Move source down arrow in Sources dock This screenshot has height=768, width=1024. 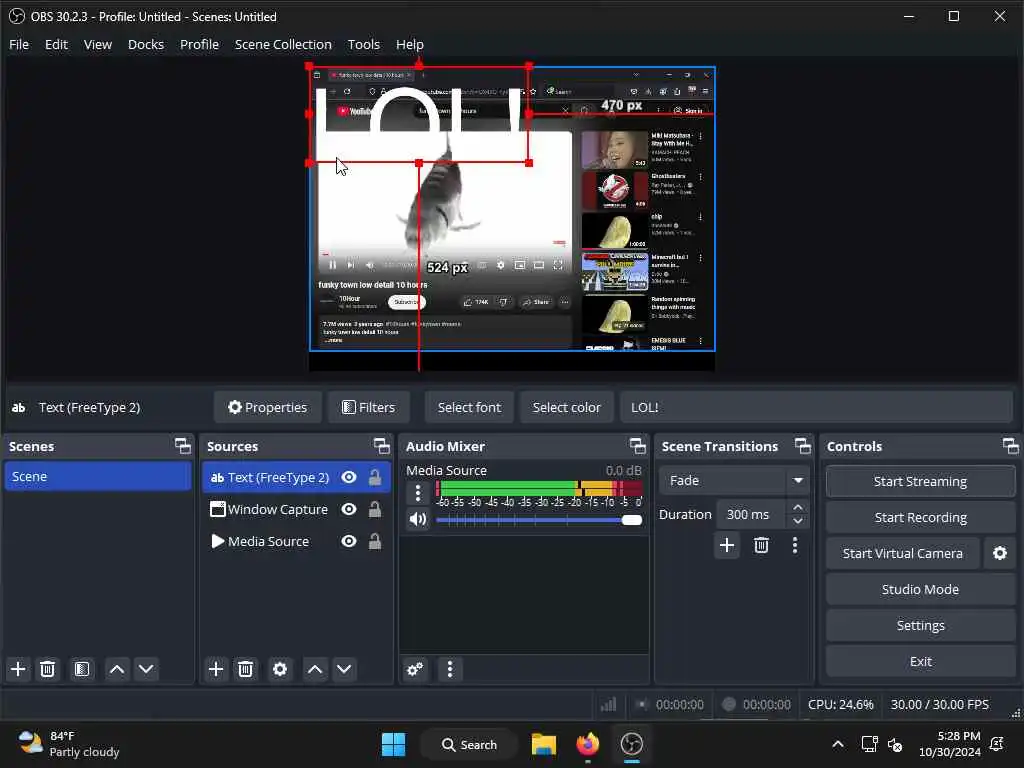click(344, 669)
